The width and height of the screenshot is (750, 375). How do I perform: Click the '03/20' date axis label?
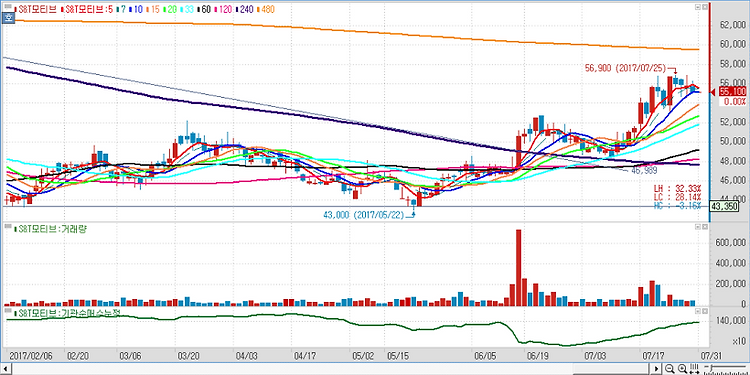tap(188, 356)
